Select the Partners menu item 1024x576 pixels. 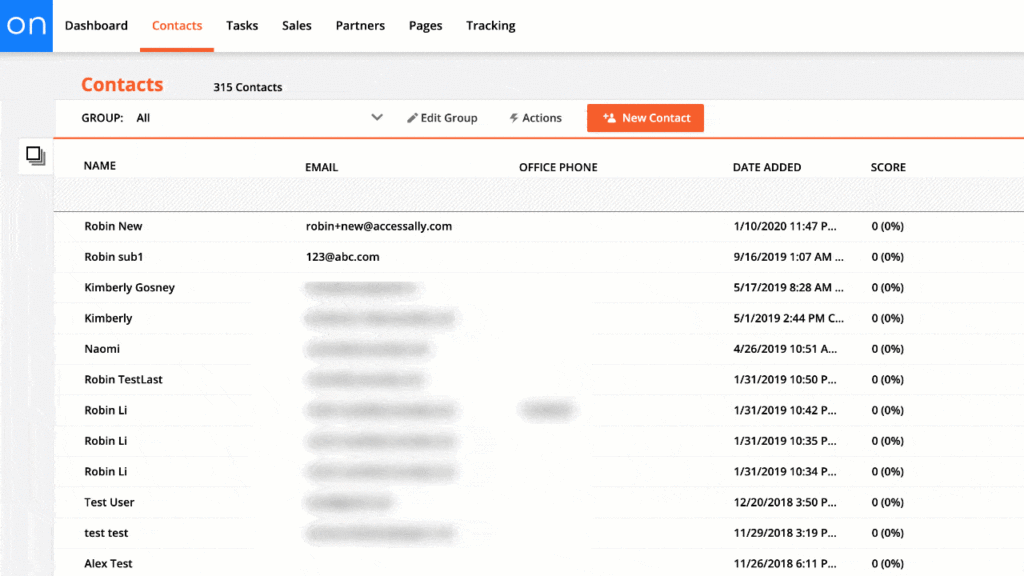360,25
